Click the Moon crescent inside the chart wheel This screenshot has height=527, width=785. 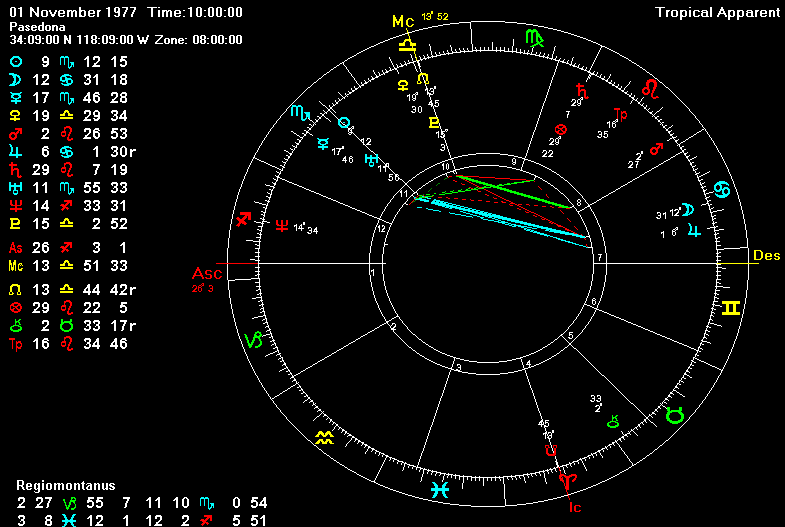(x=688, y=209)
